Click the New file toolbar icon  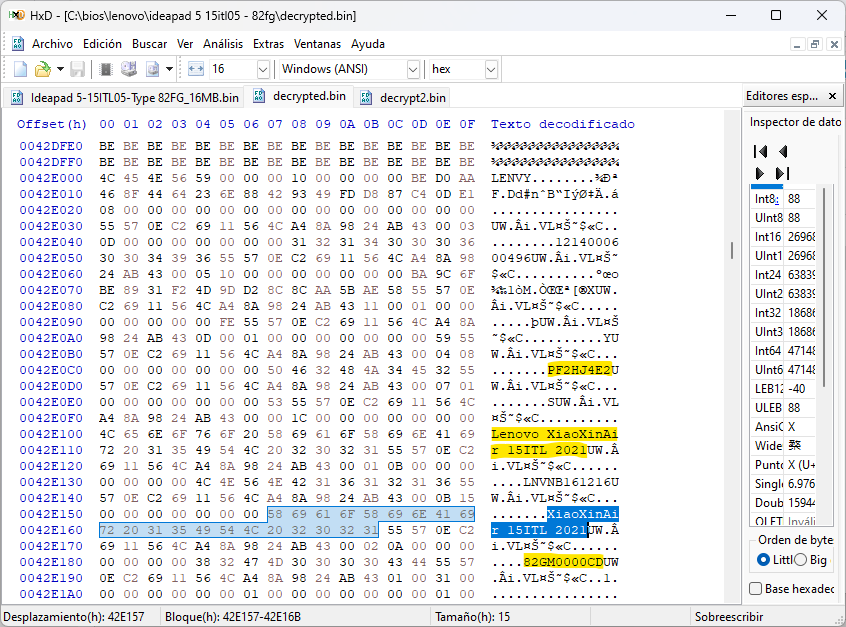[x=20, y=69]
